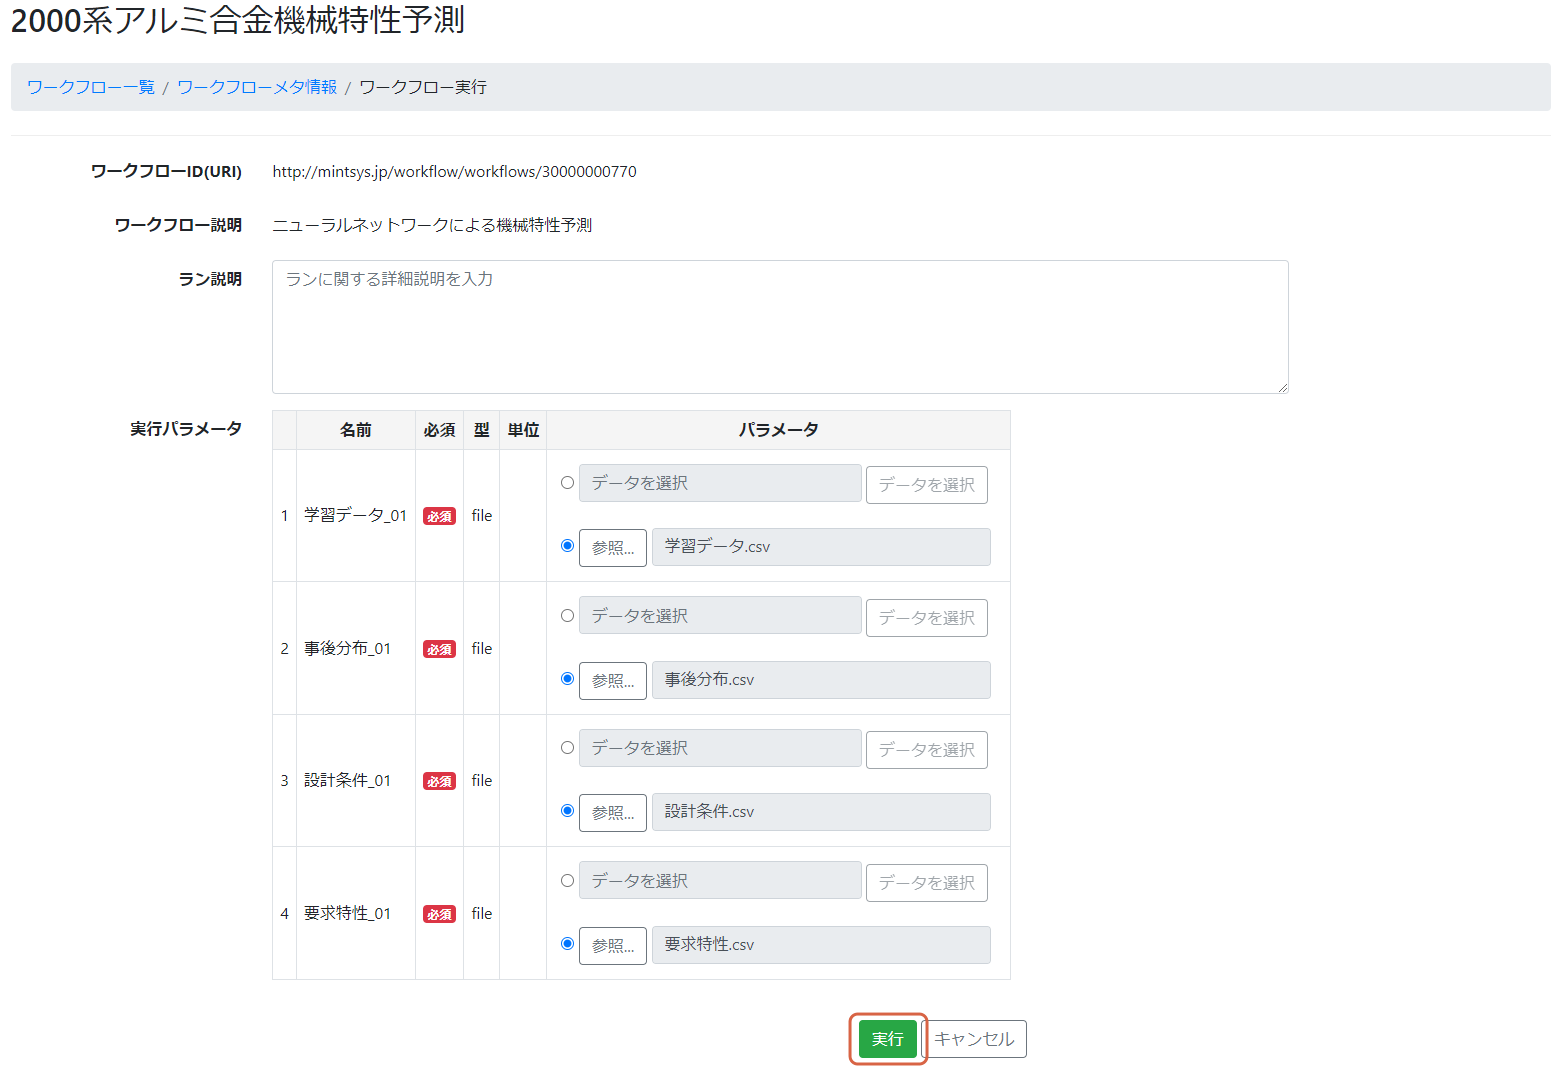The image size is (1564, 1070).
Task: Click the 単位 column header
Action: tap(523, 430)
